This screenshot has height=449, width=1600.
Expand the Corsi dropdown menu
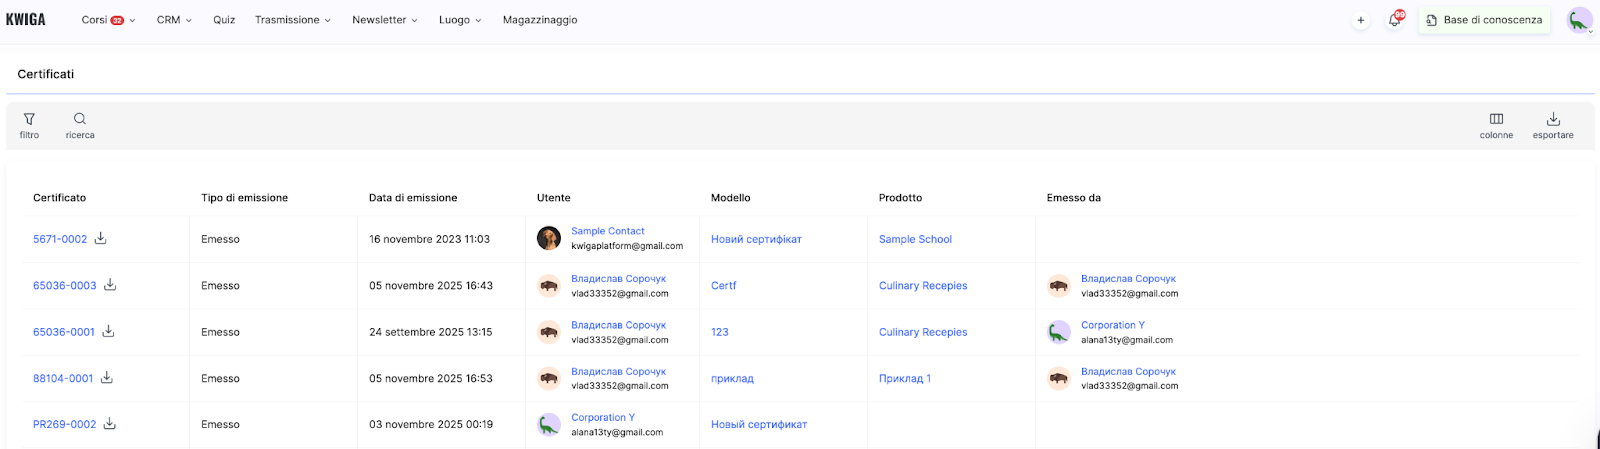tap(108, 20)
